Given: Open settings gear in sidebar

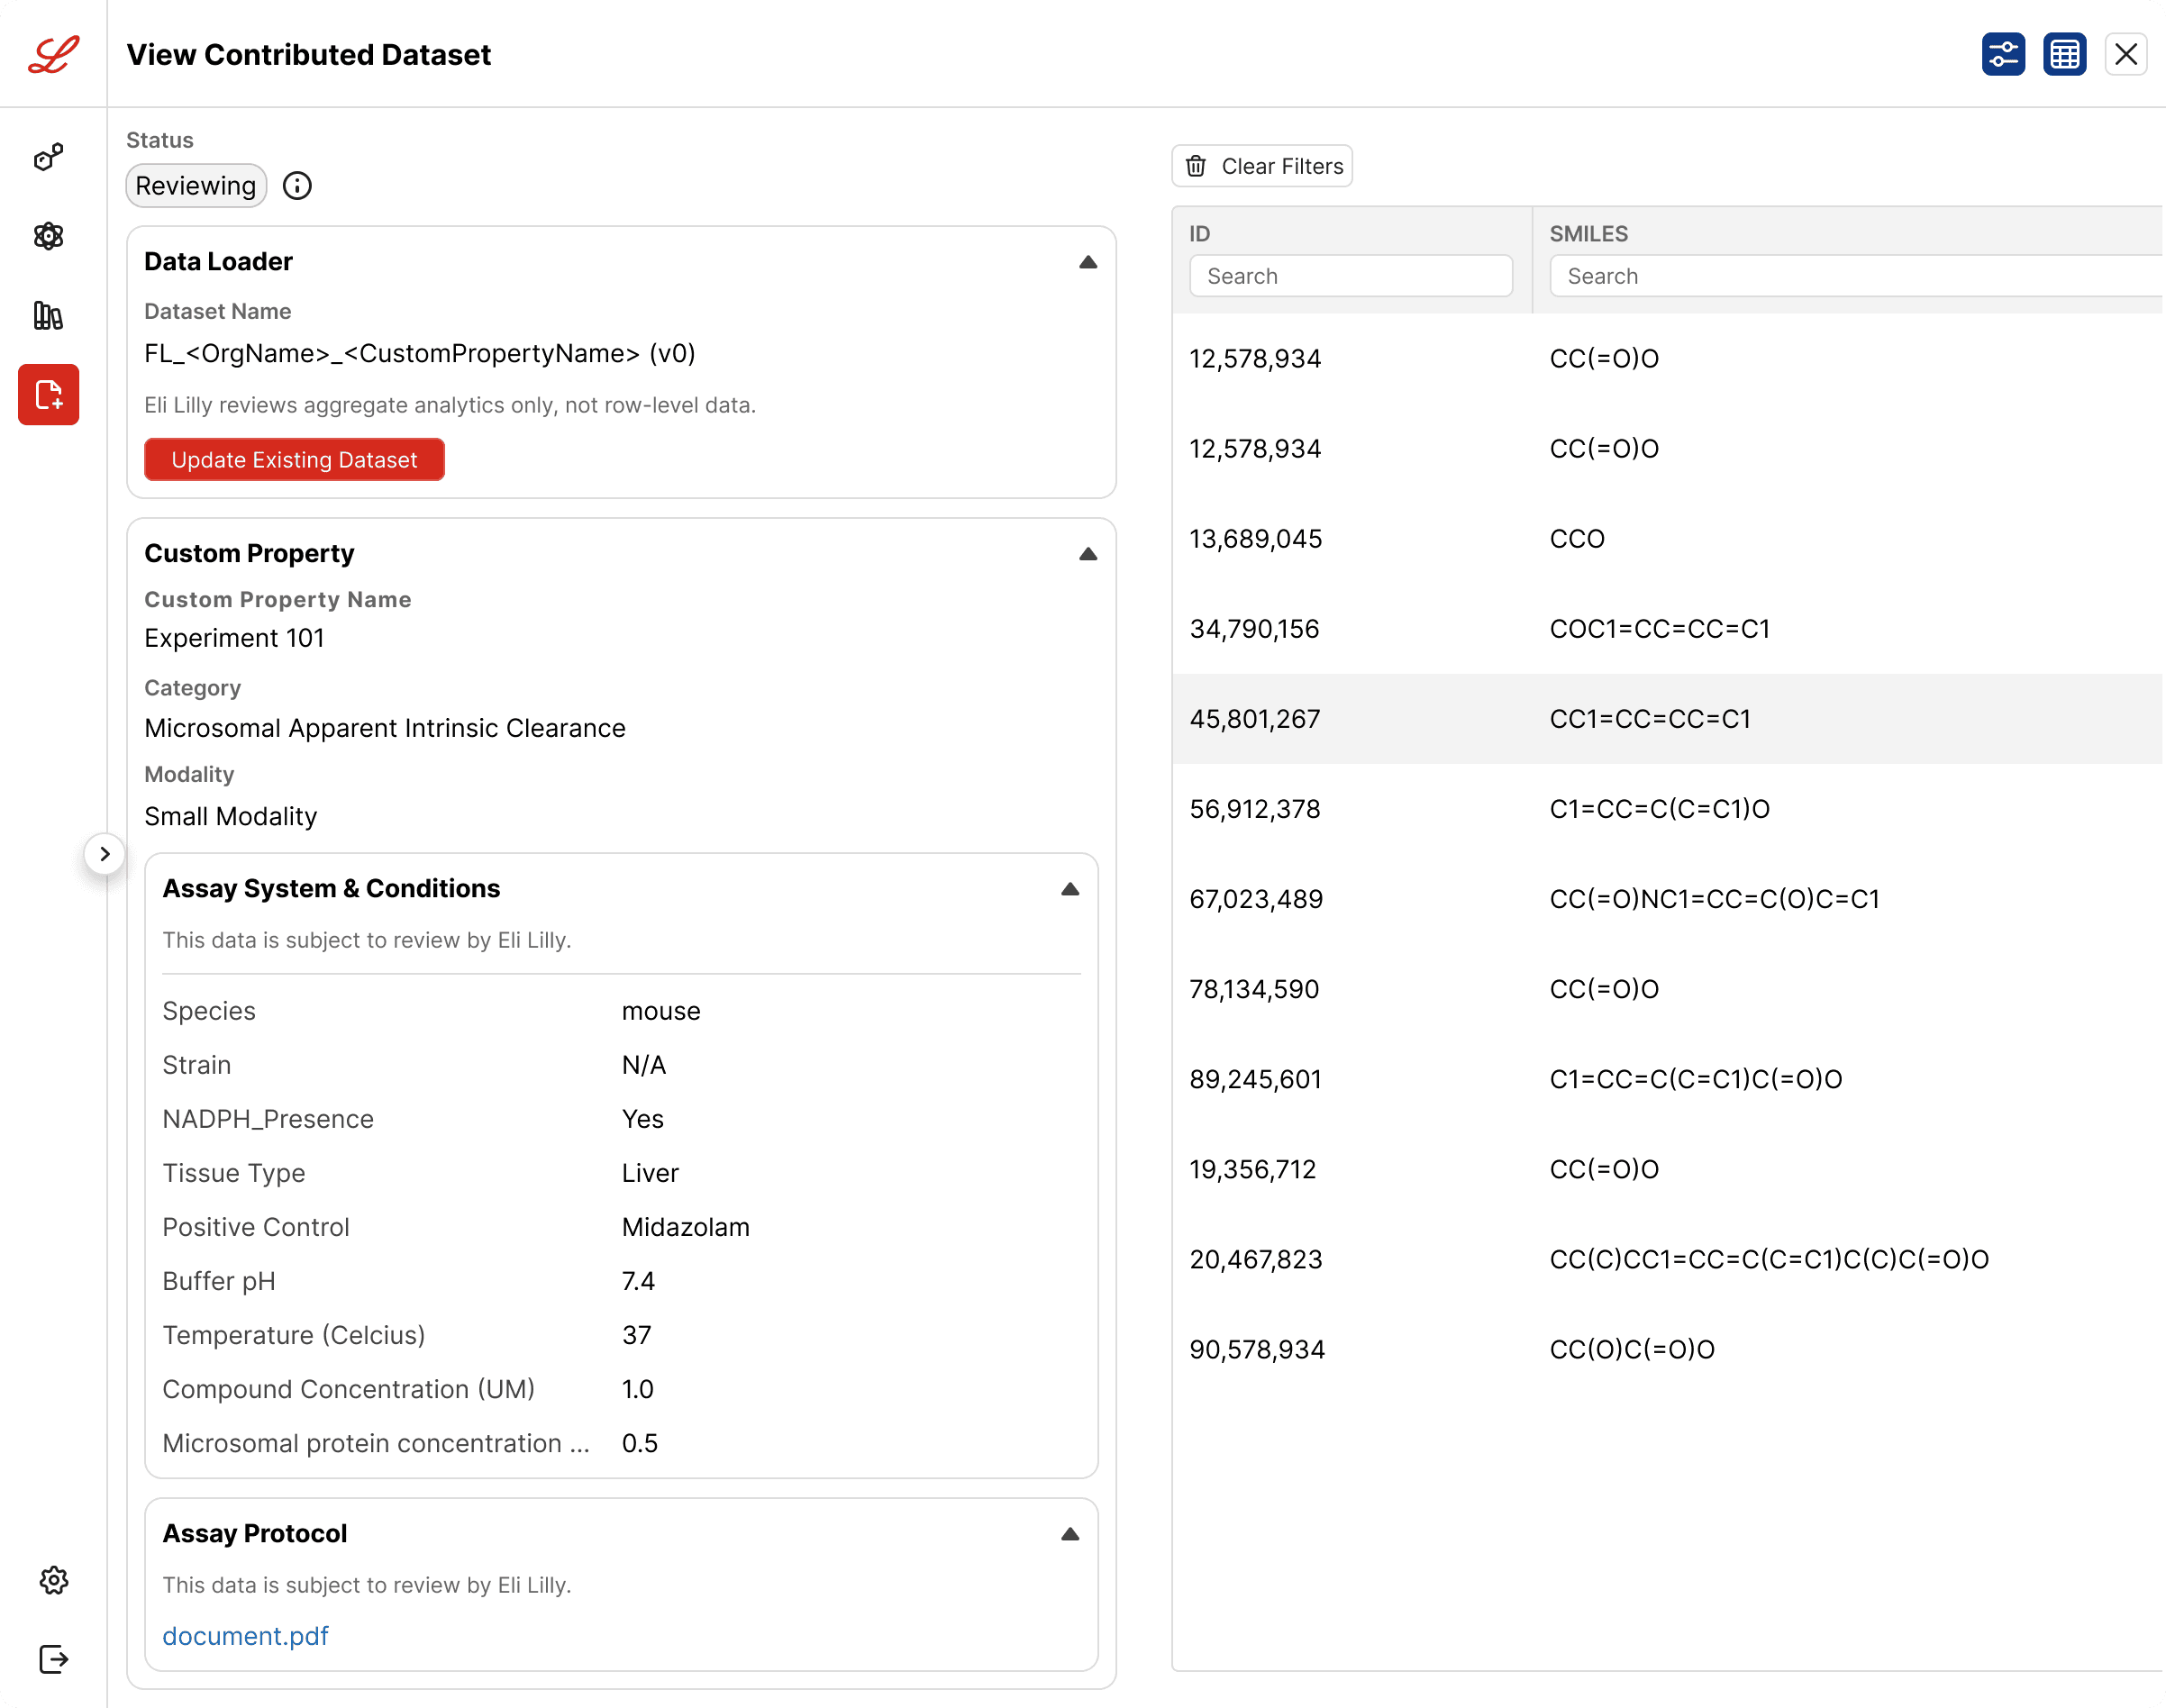Looking at the screenshot, I should tap(54, 1580).
